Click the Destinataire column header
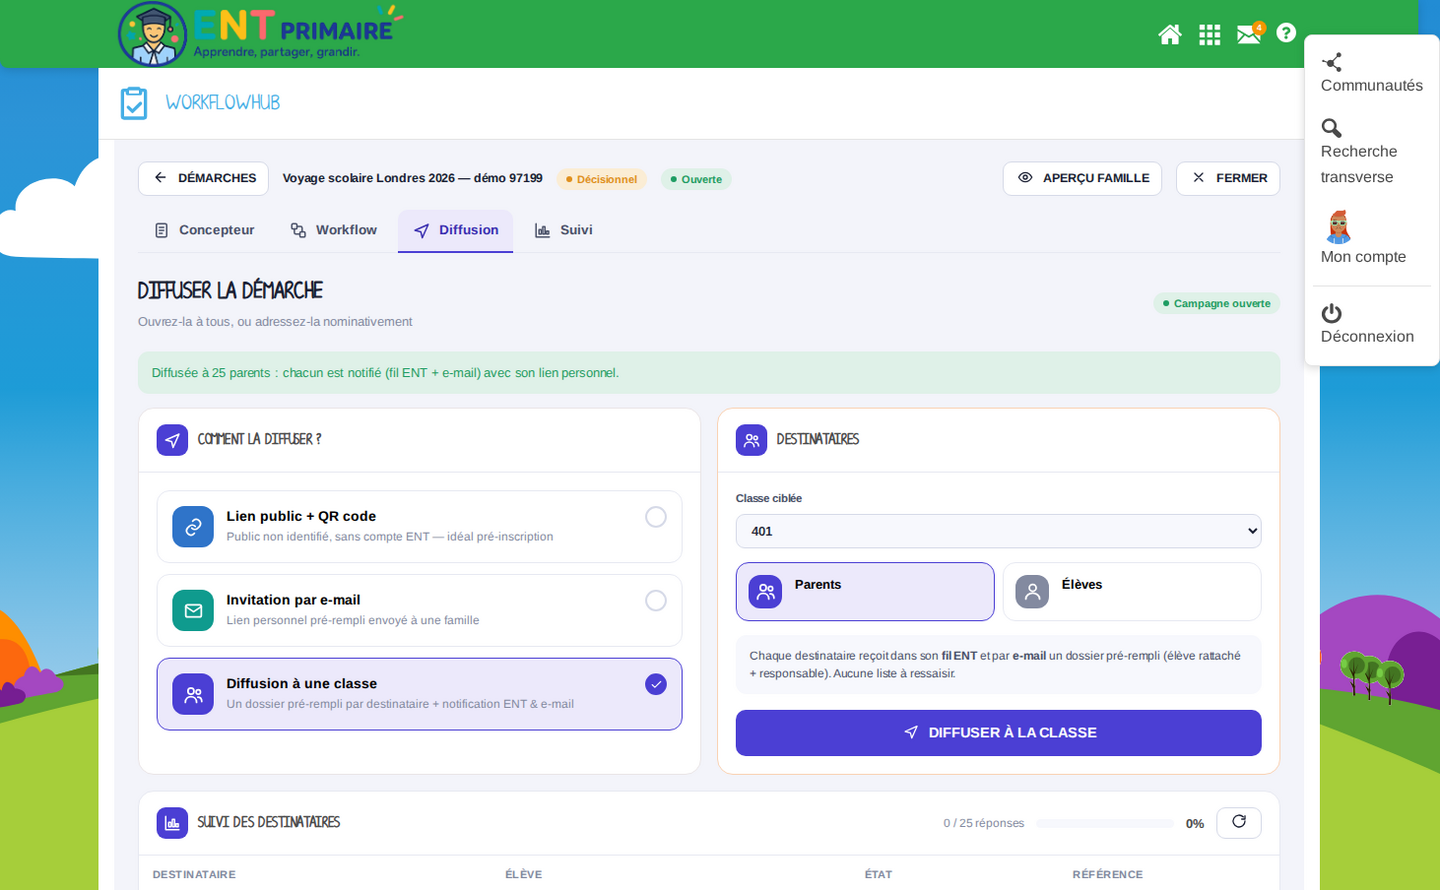Viewport: 1440px width, 890px height. pyautogui.click(x=194, y=874)
